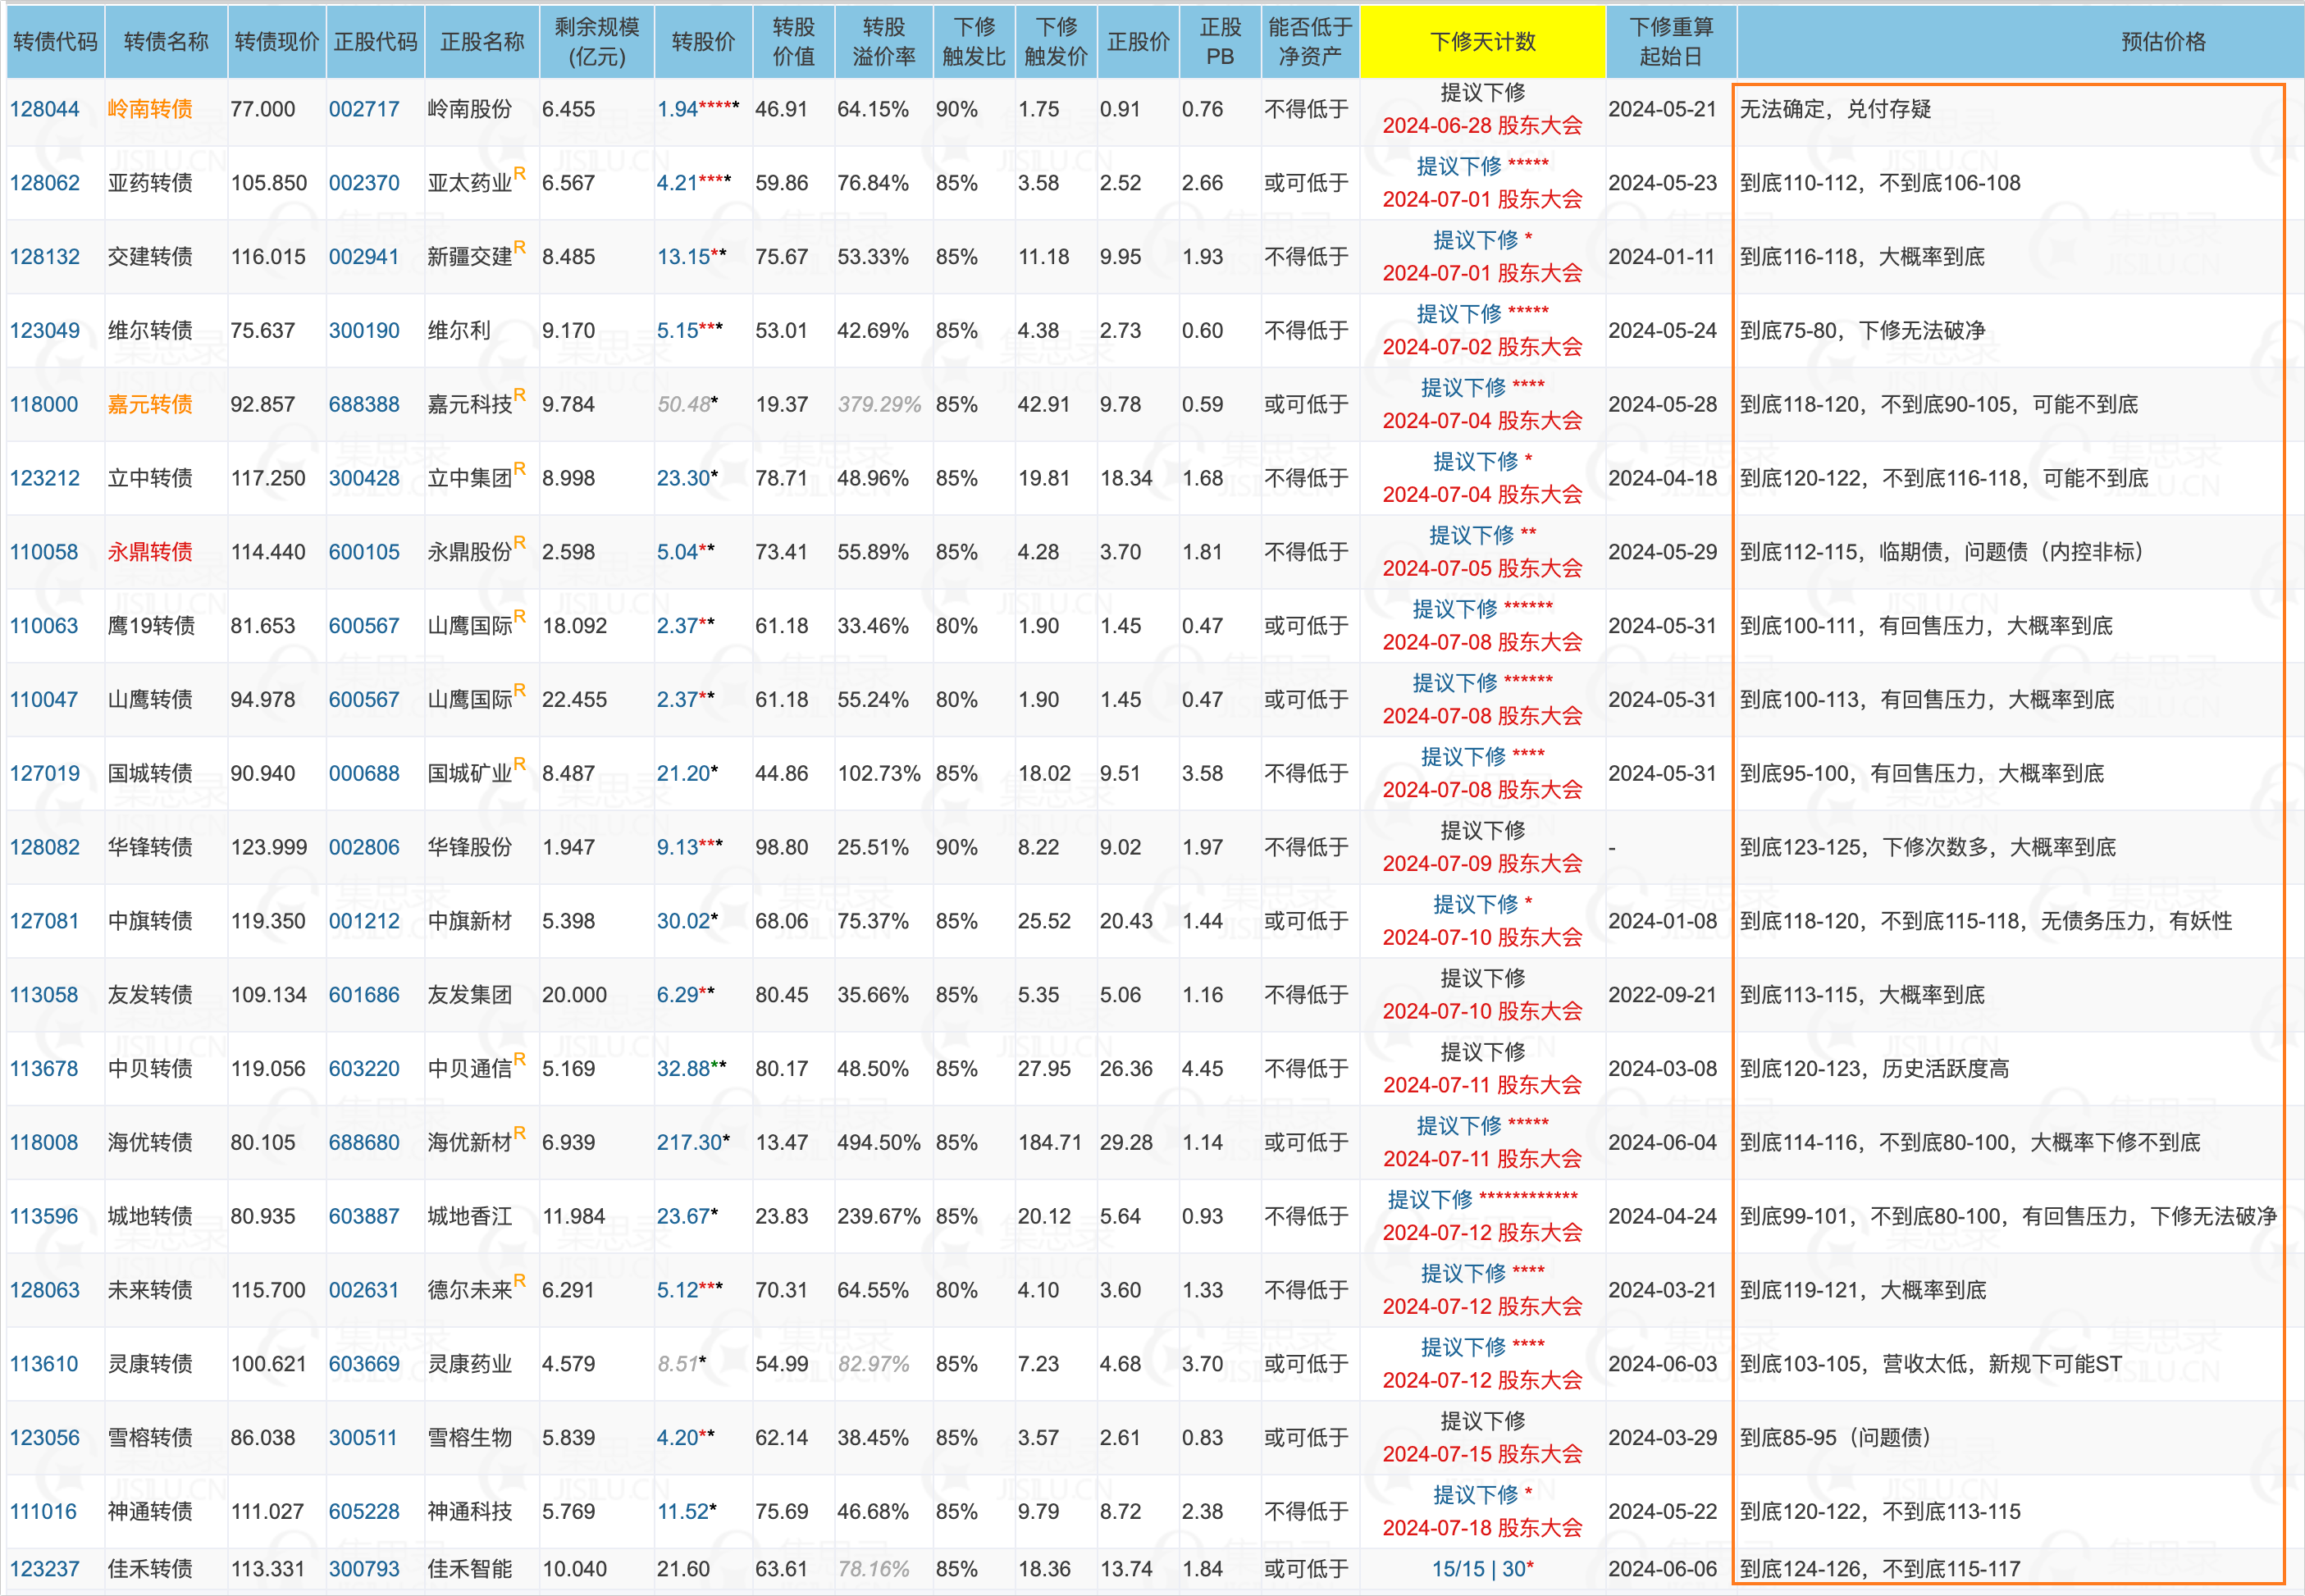Click 提议下修 link for 亚药转债
The height and width of the screenshot is (1596, 2305).
[x=1459, y=166]
